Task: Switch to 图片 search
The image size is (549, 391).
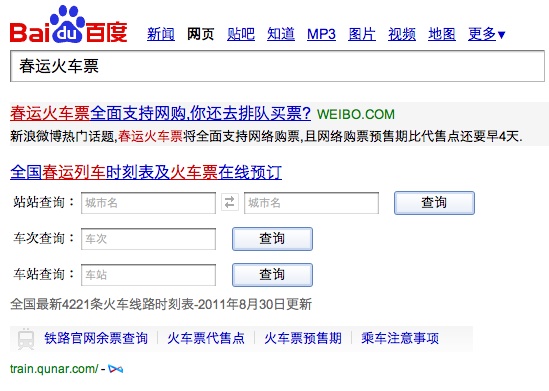Action: pyautogui.click(x=362, y=34)
